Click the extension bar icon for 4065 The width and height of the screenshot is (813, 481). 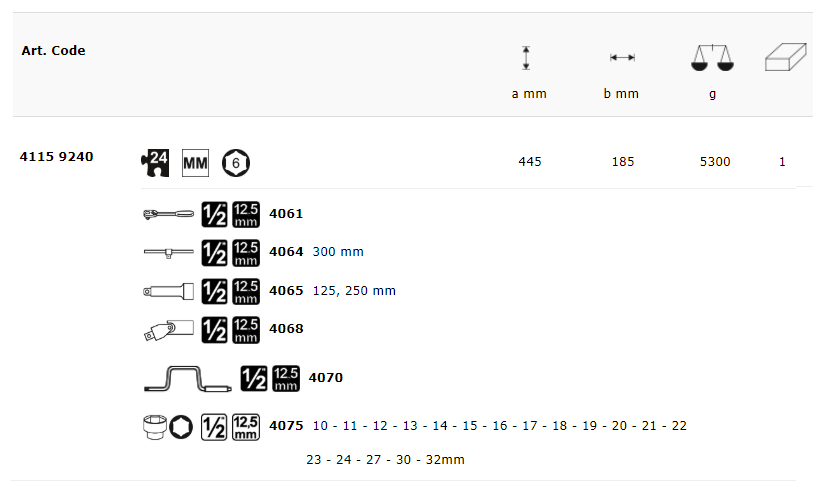(167, 290)
